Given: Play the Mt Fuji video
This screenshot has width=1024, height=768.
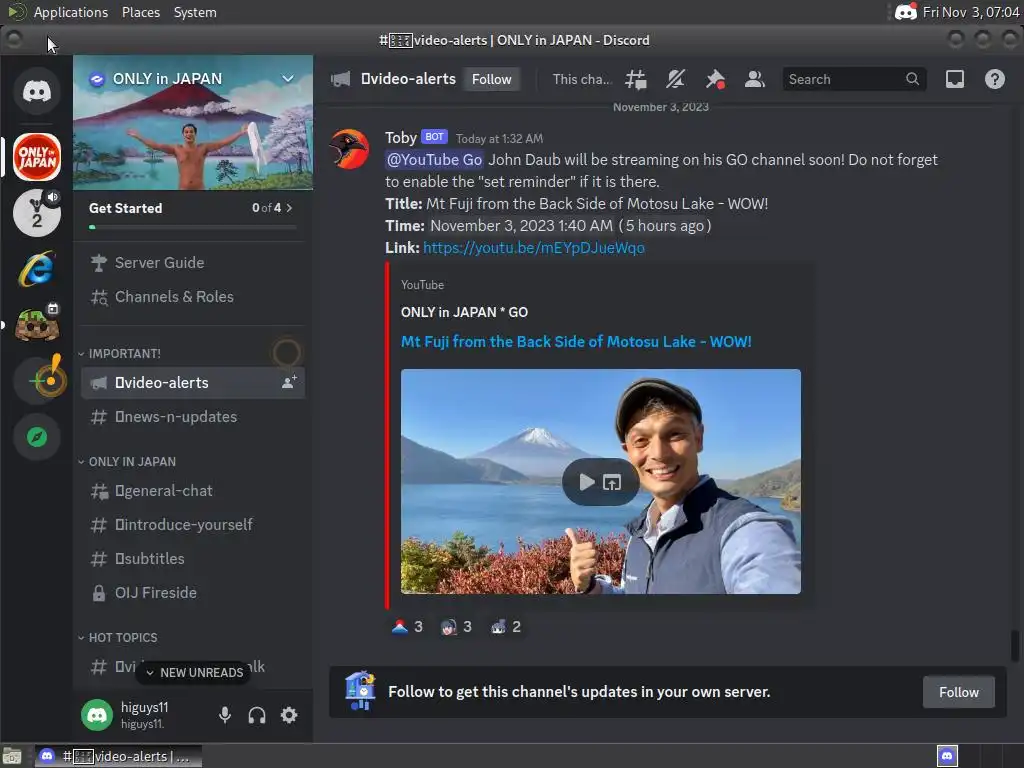Looking at the screenshot, I should click(x=586, y=483).
